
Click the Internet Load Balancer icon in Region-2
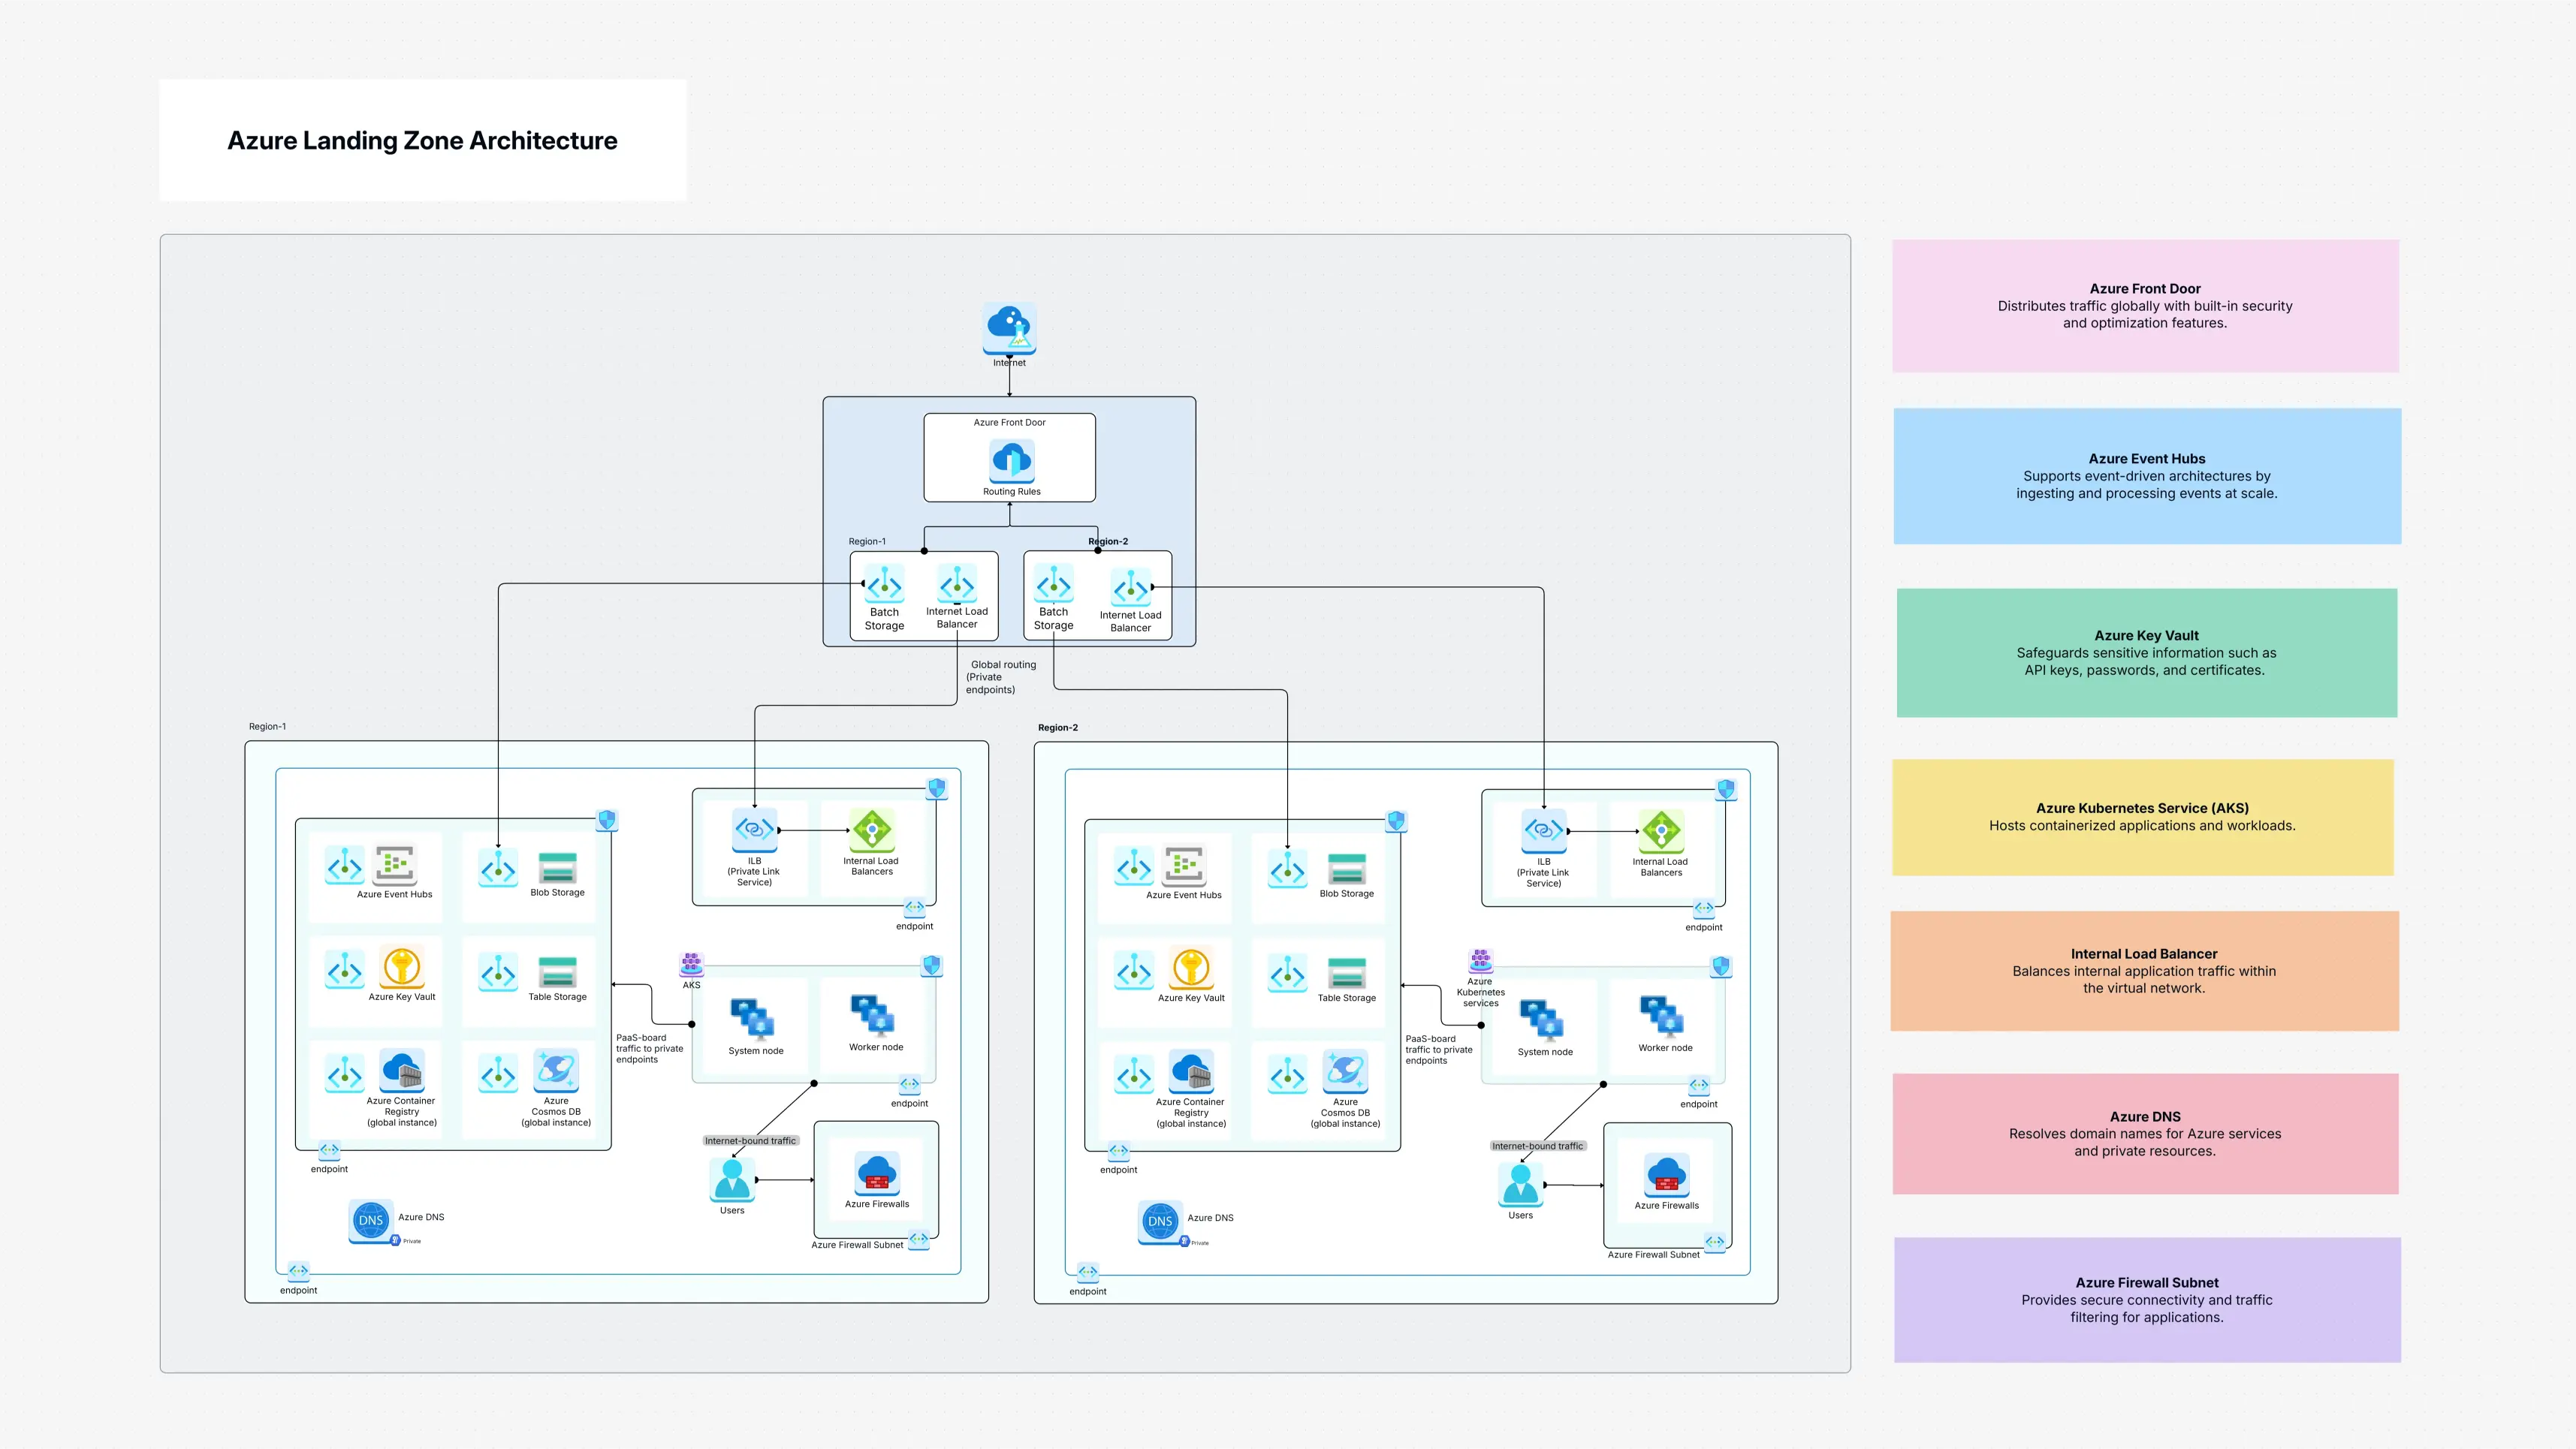point(1132,588)
